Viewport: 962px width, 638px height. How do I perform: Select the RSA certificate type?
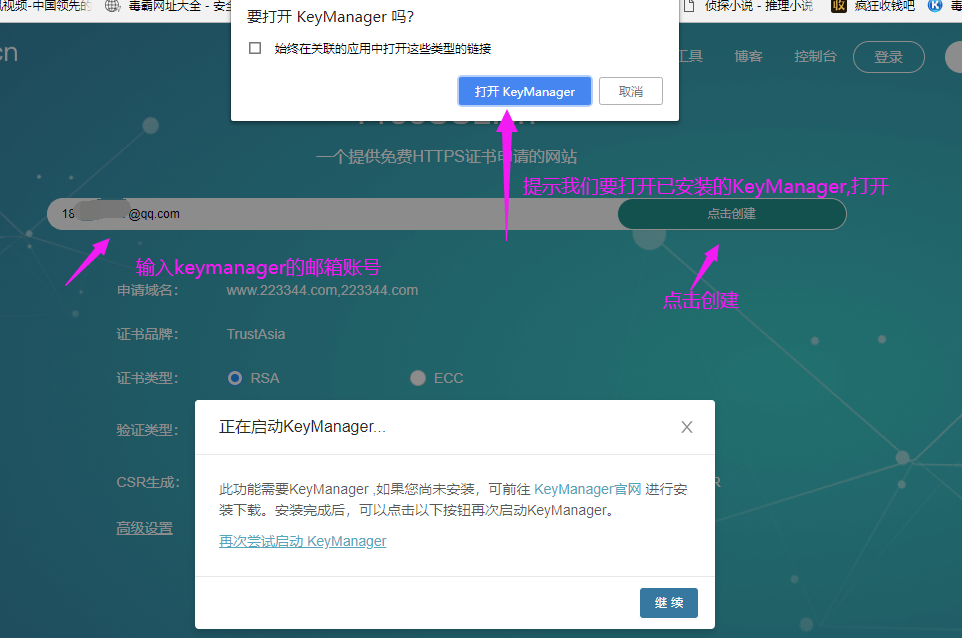[x=235, y=378]
